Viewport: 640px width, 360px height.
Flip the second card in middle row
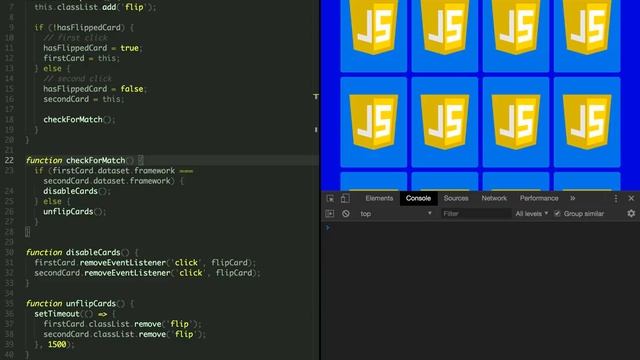click(x=445, y=122)
